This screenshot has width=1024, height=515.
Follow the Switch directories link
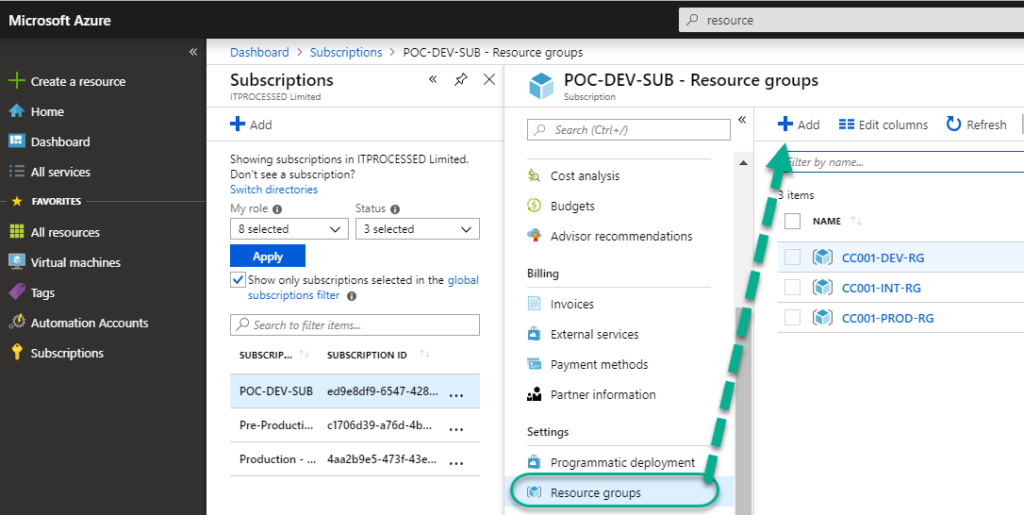coord(274,189)
